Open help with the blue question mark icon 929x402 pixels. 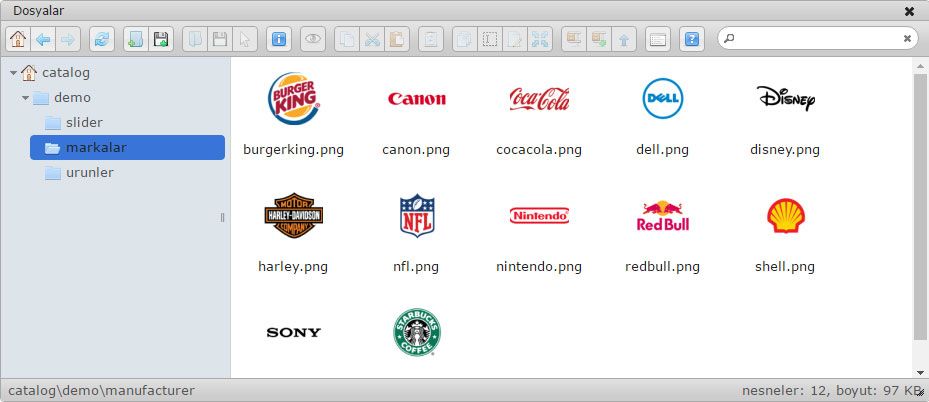pos(692,40)
